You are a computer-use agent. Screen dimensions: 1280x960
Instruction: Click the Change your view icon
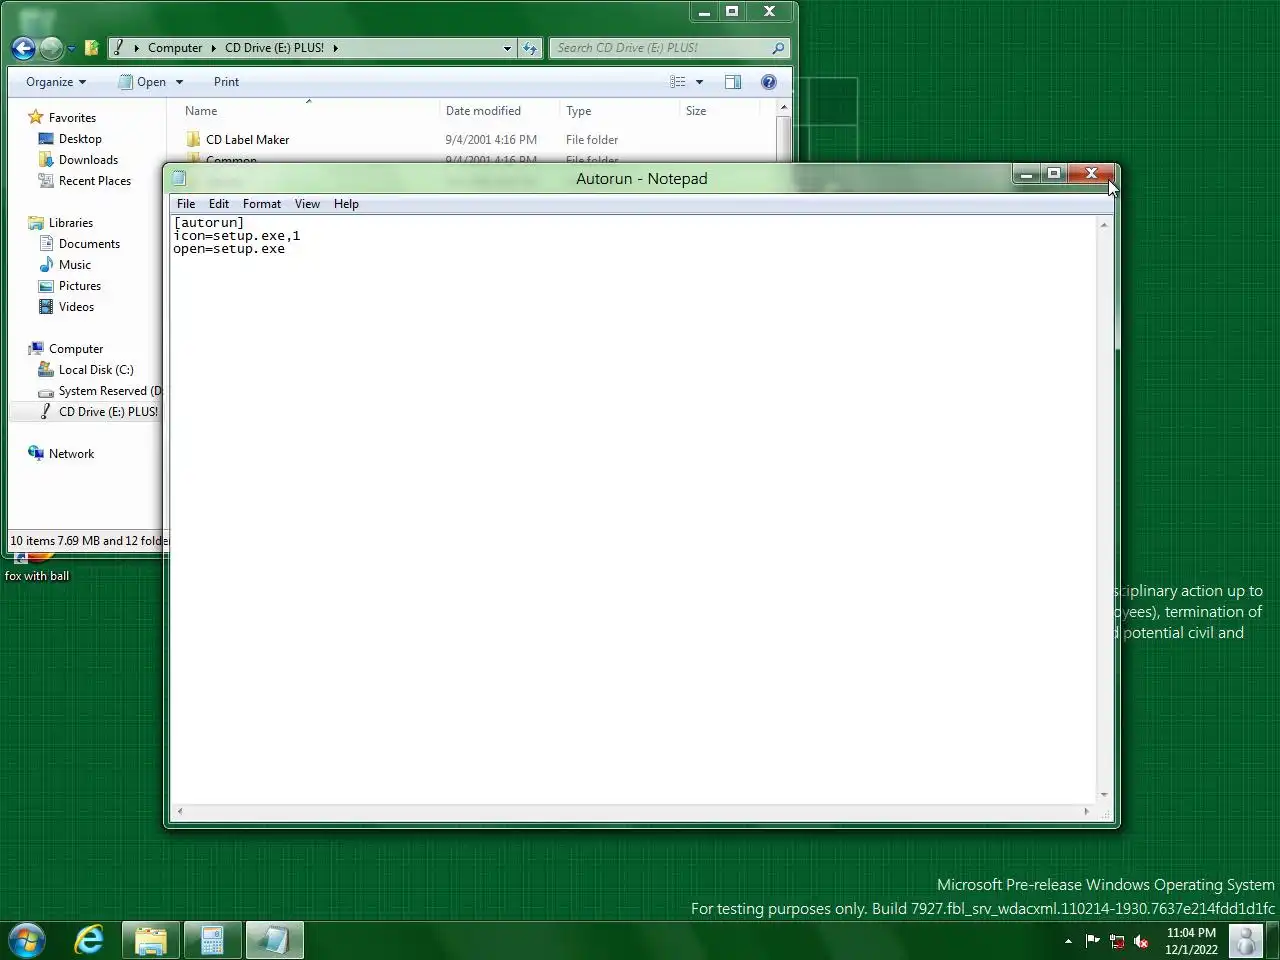[x=678, y=82]
